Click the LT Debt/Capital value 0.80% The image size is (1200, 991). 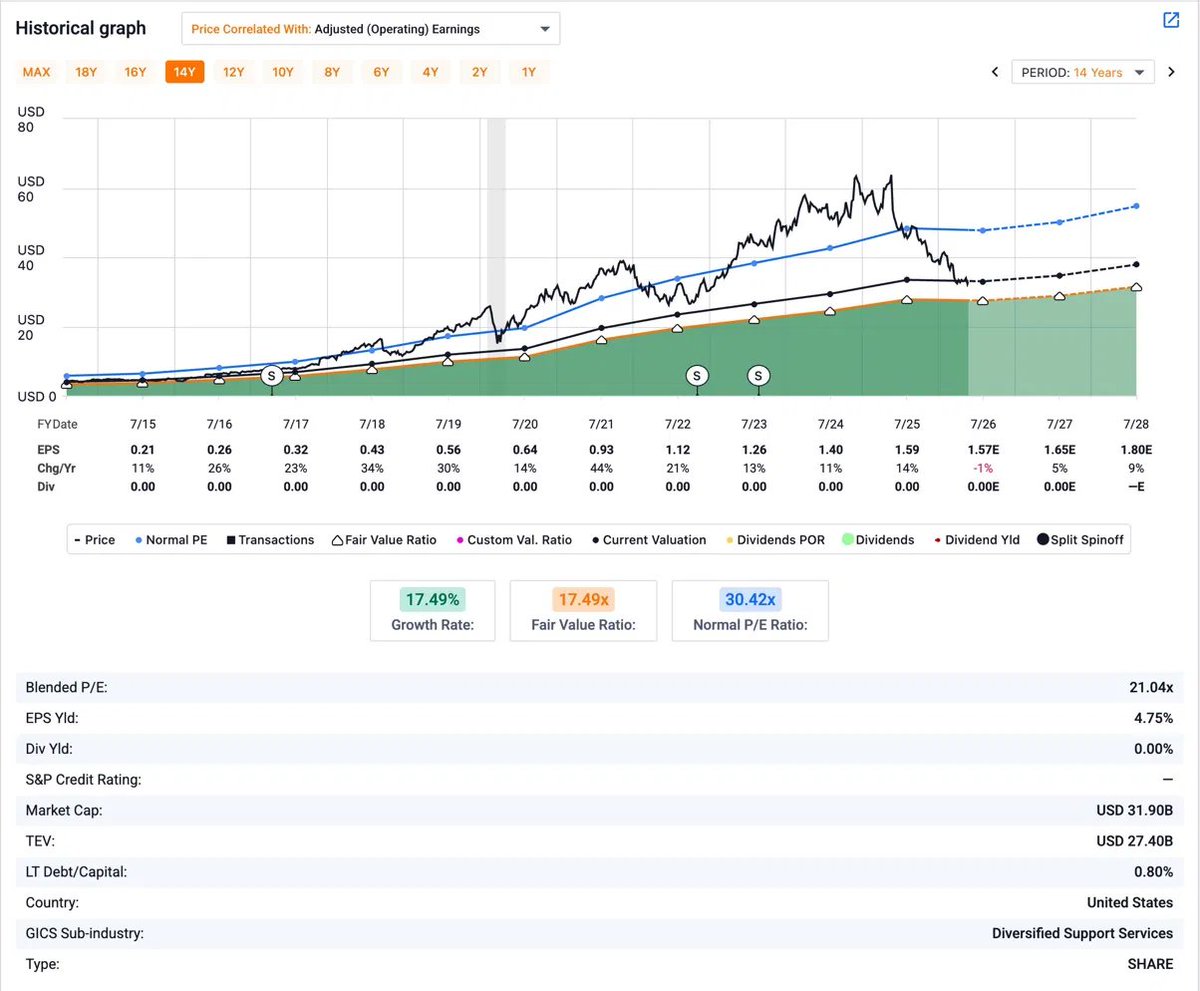click(1154, 872)
